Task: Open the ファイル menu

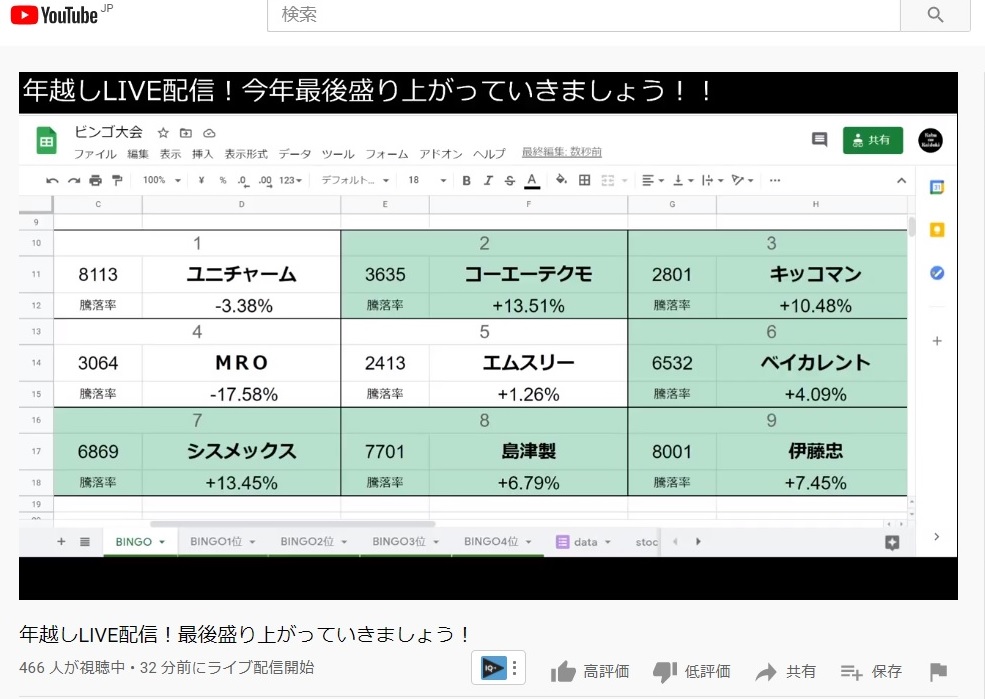Action: 95,154
